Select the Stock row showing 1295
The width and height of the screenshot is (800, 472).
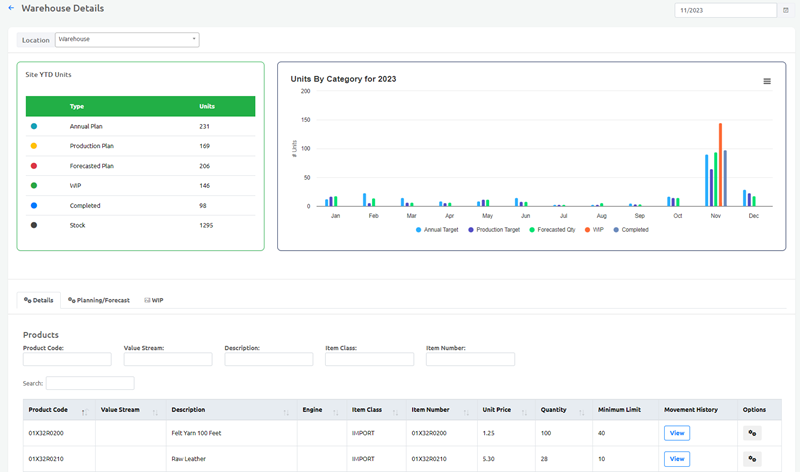click(x=140, y=225)
